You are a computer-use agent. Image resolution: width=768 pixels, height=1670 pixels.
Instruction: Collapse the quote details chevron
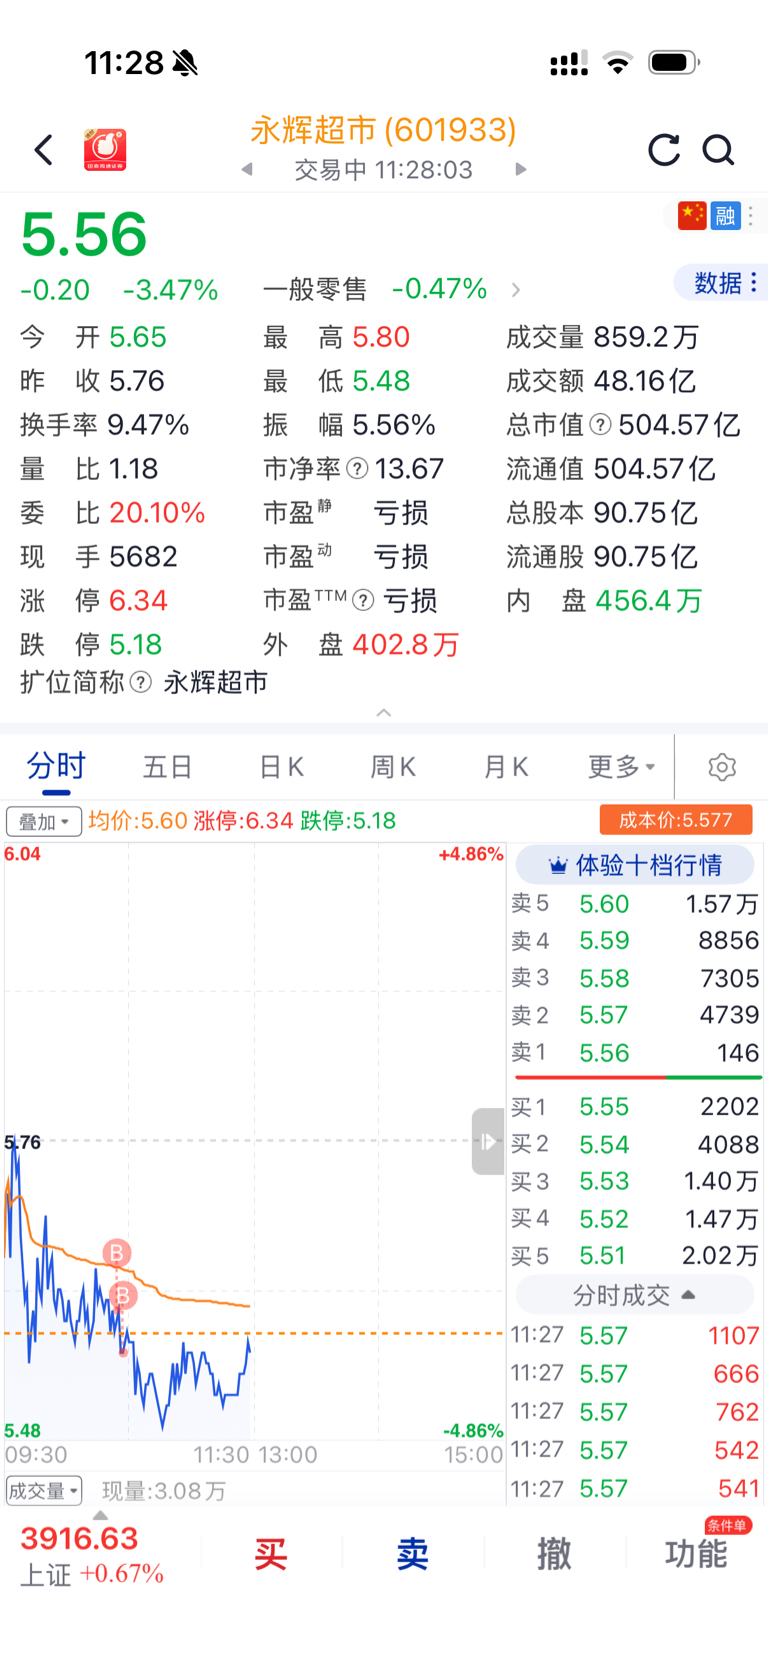[384, 712]
